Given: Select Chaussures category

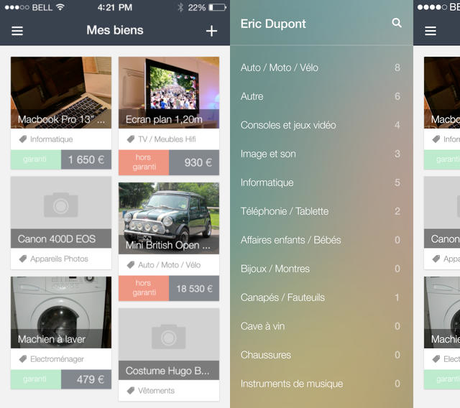Looking at the screenshot, I should [321, 355].
